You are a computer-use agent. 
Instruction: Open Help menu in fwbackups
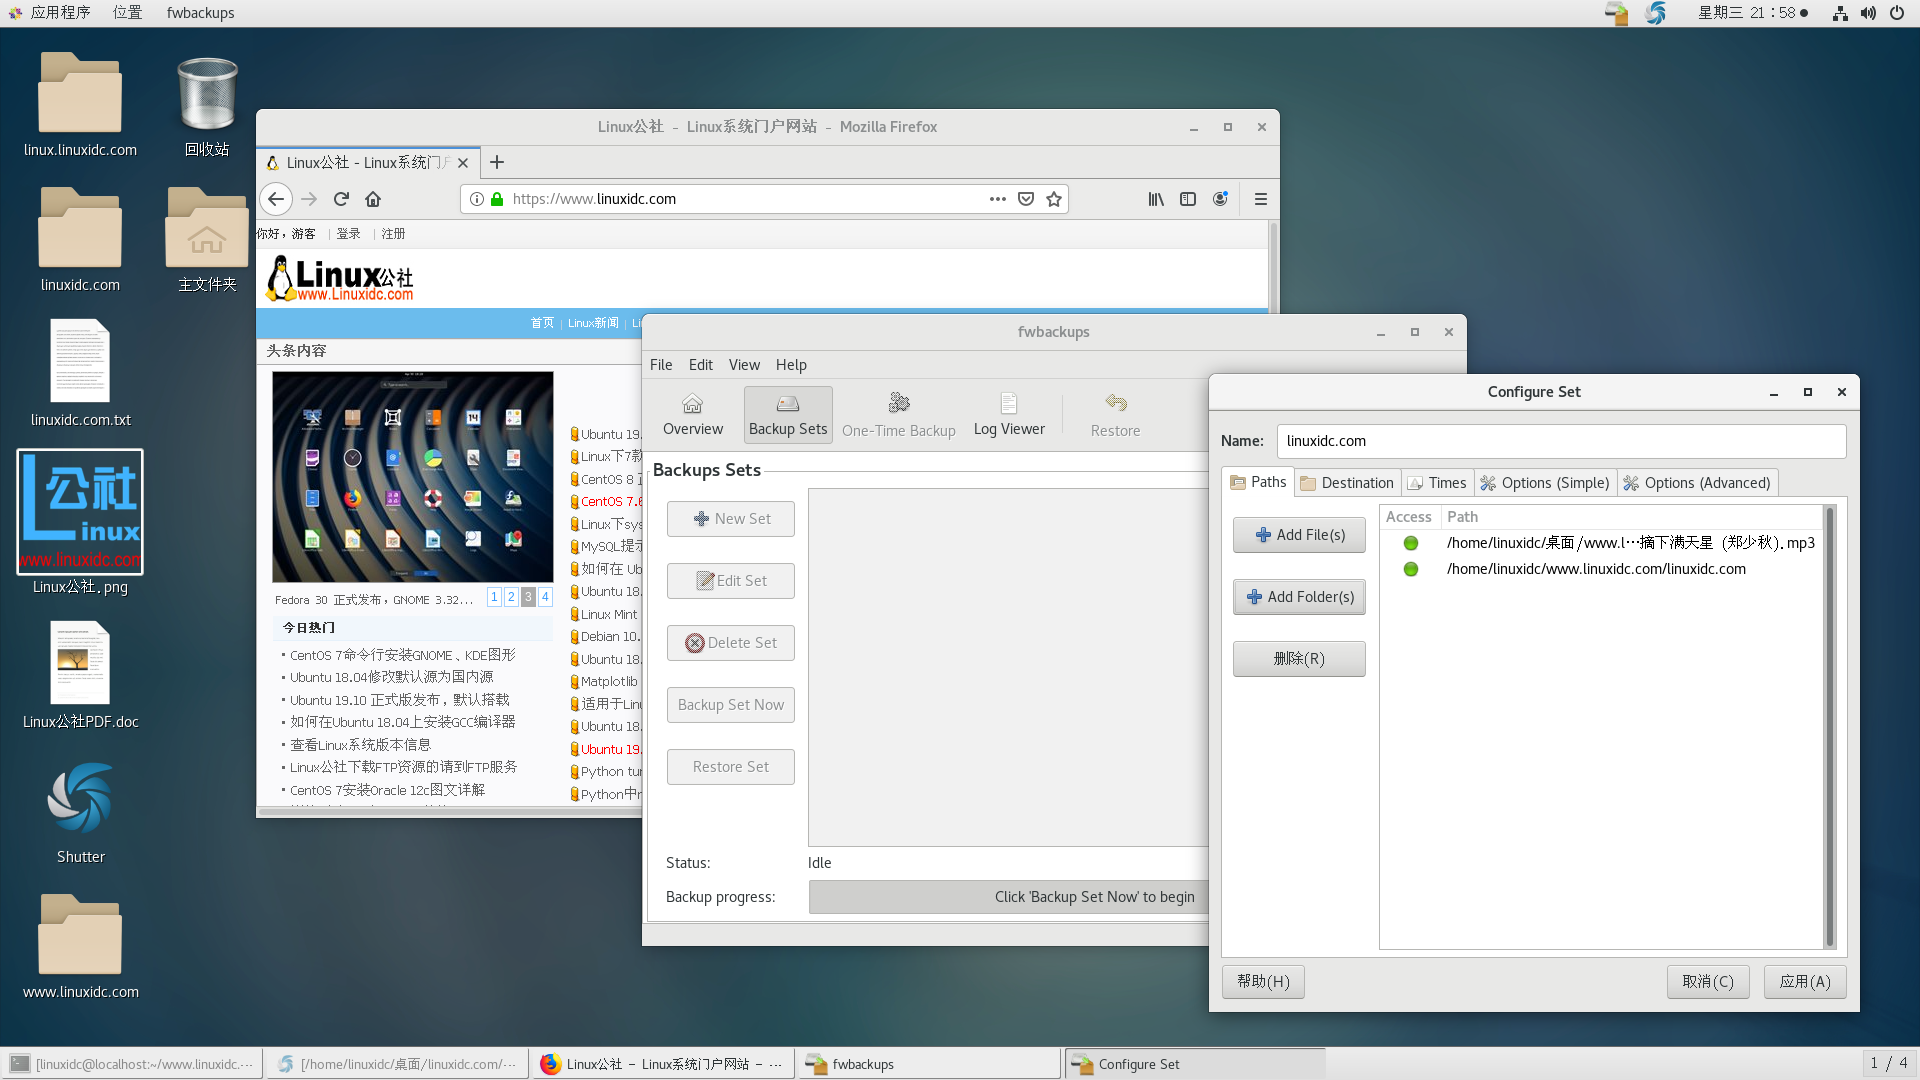[x=791, y=365]
